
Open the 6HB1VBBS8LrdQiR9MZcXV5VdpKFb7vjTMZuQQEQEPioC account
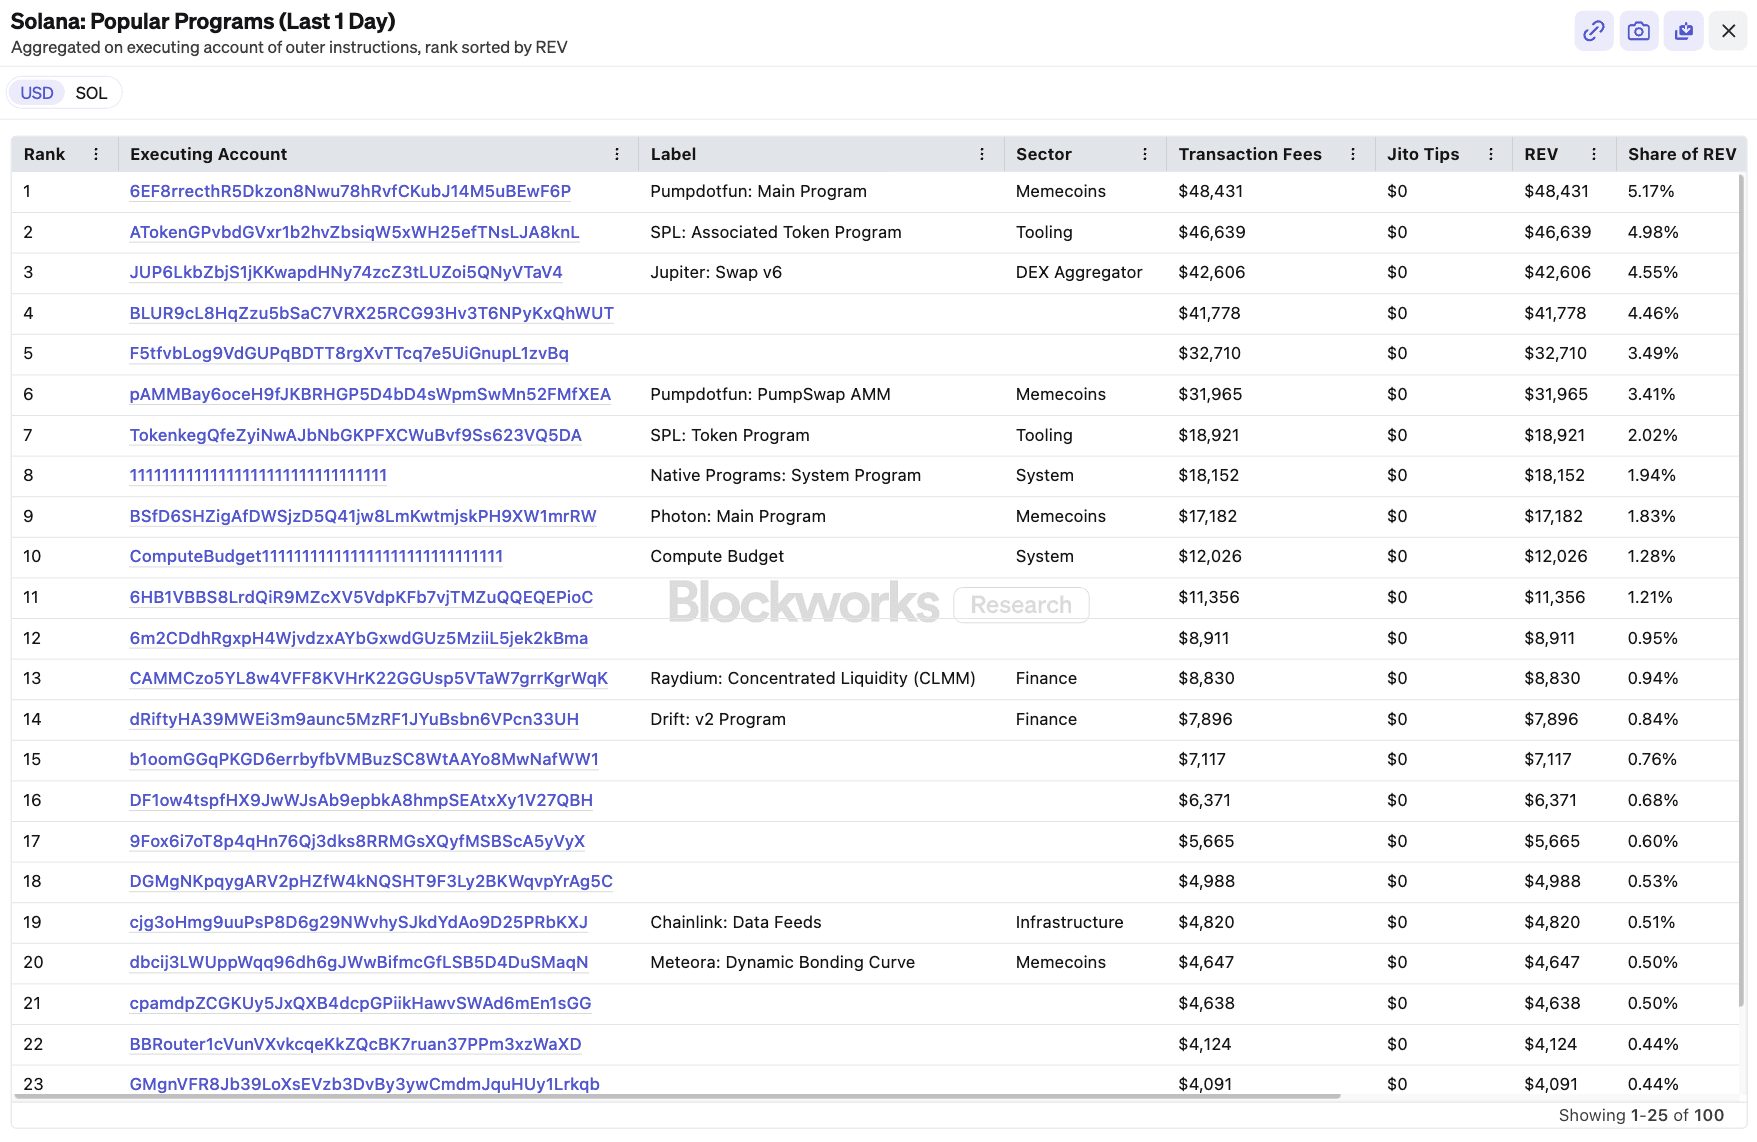point(361,597)
